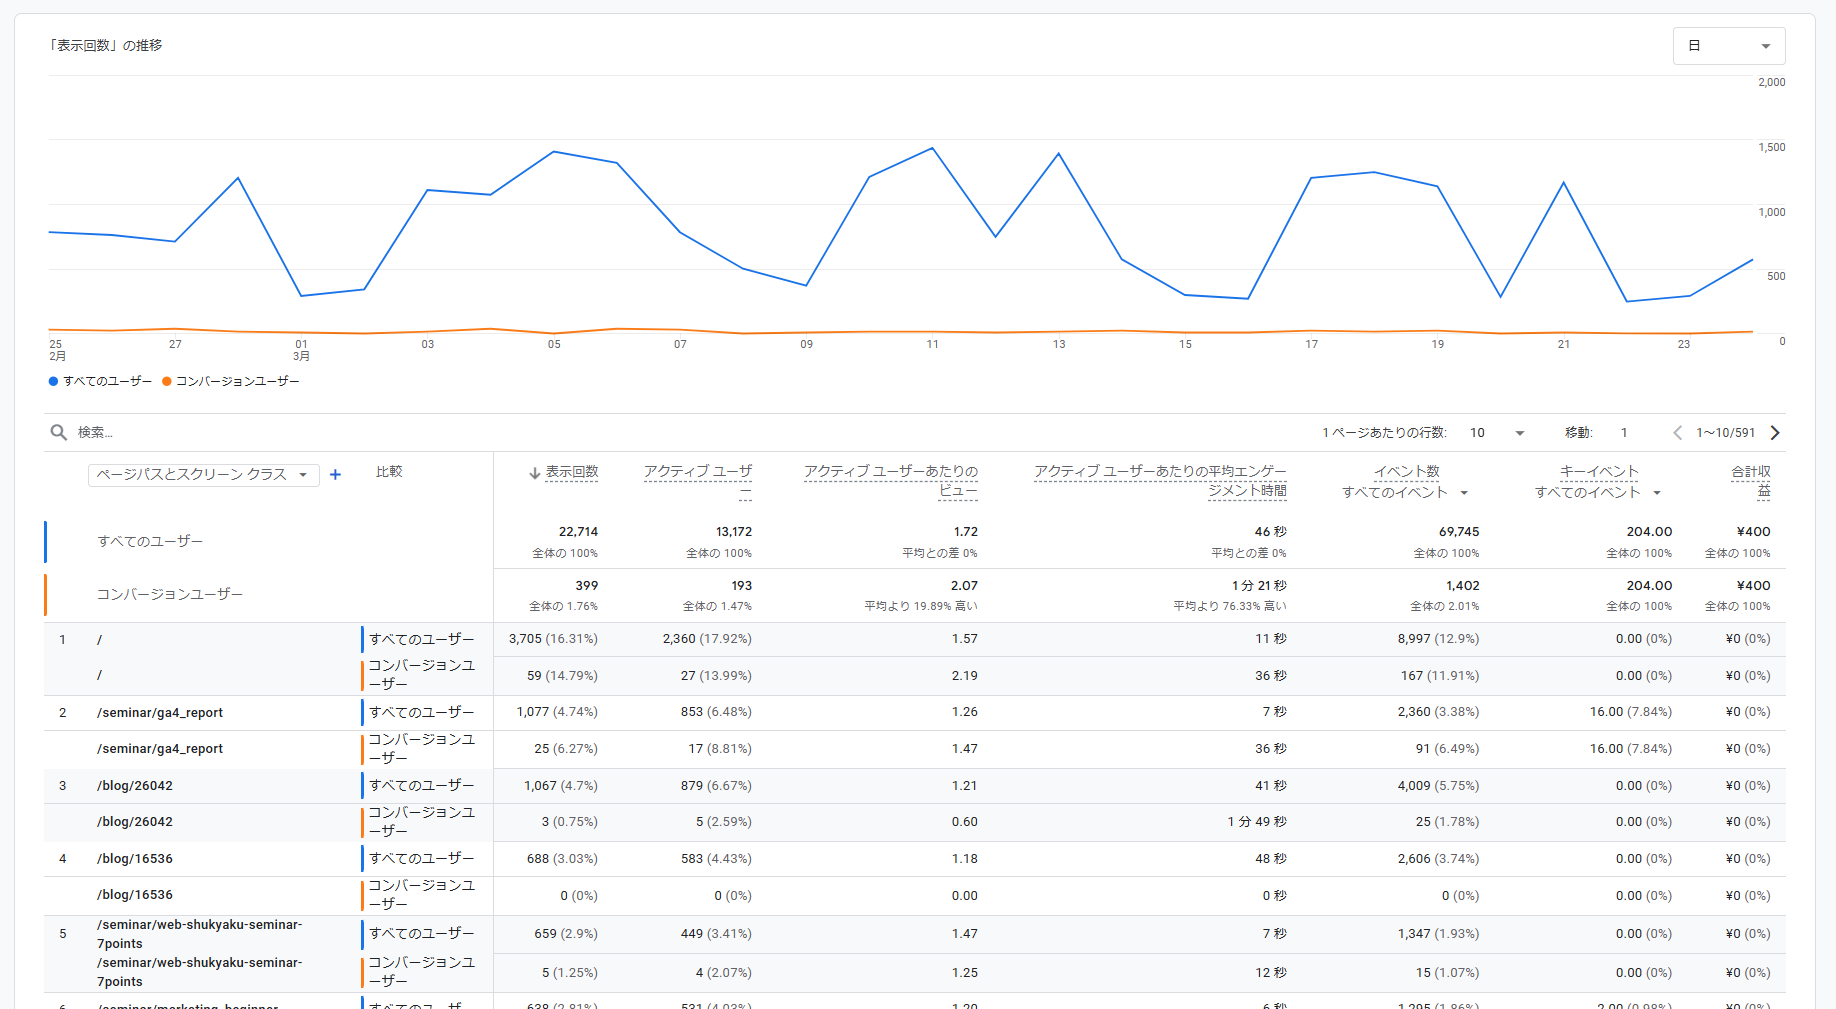Click the search magnifier icon
Screen dimensions: 1836x1009
[59, 432]
